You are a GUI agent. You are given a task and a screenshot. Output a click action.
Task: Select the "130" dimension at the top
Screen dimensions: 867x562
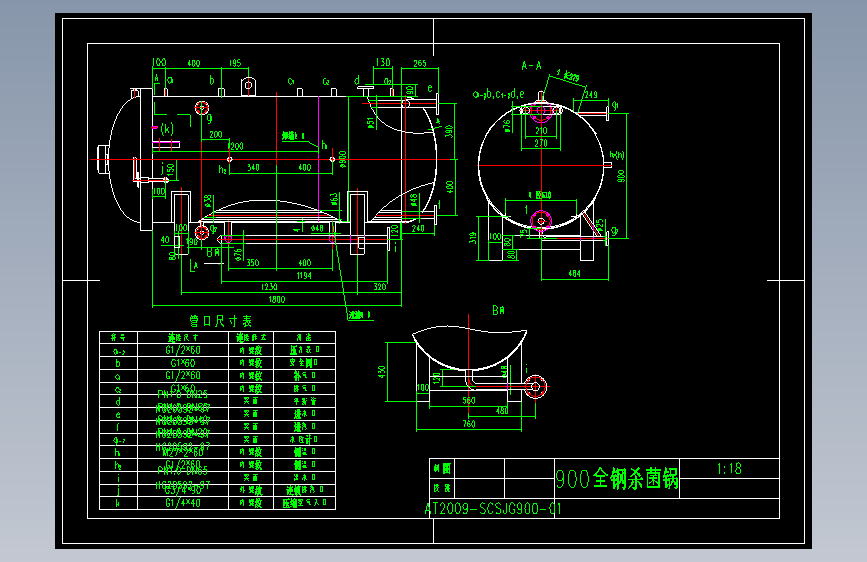(383, 63)
